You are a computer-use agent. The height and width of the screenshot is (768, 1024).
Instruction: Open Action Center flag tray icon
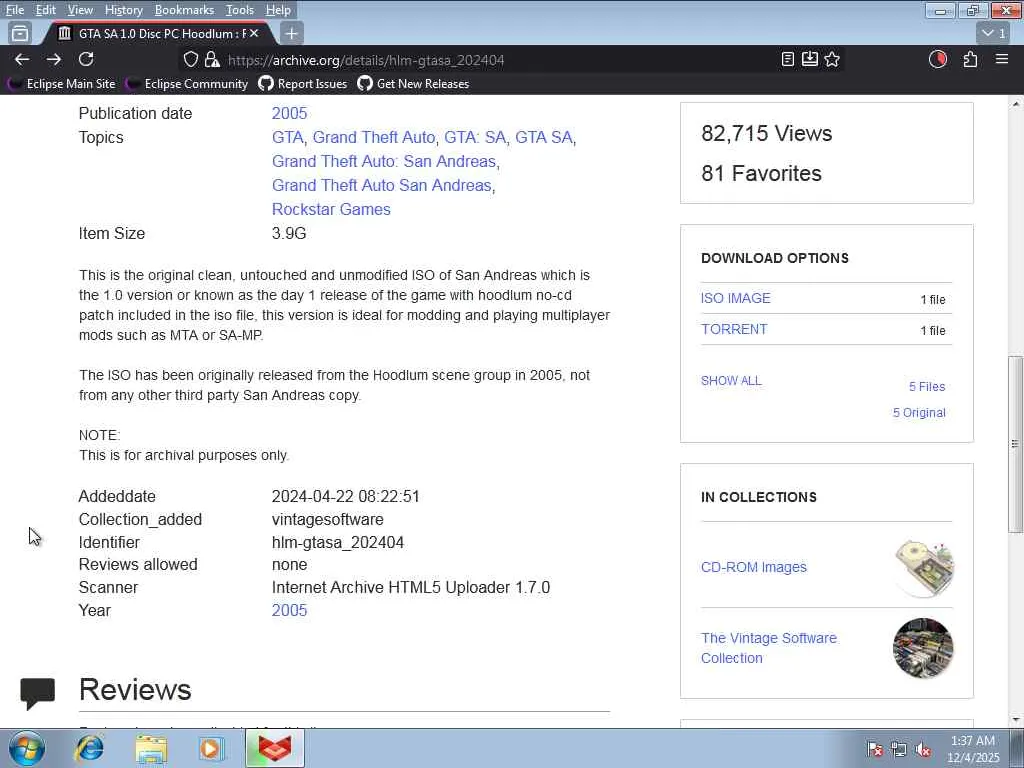(x=875, y=749)
